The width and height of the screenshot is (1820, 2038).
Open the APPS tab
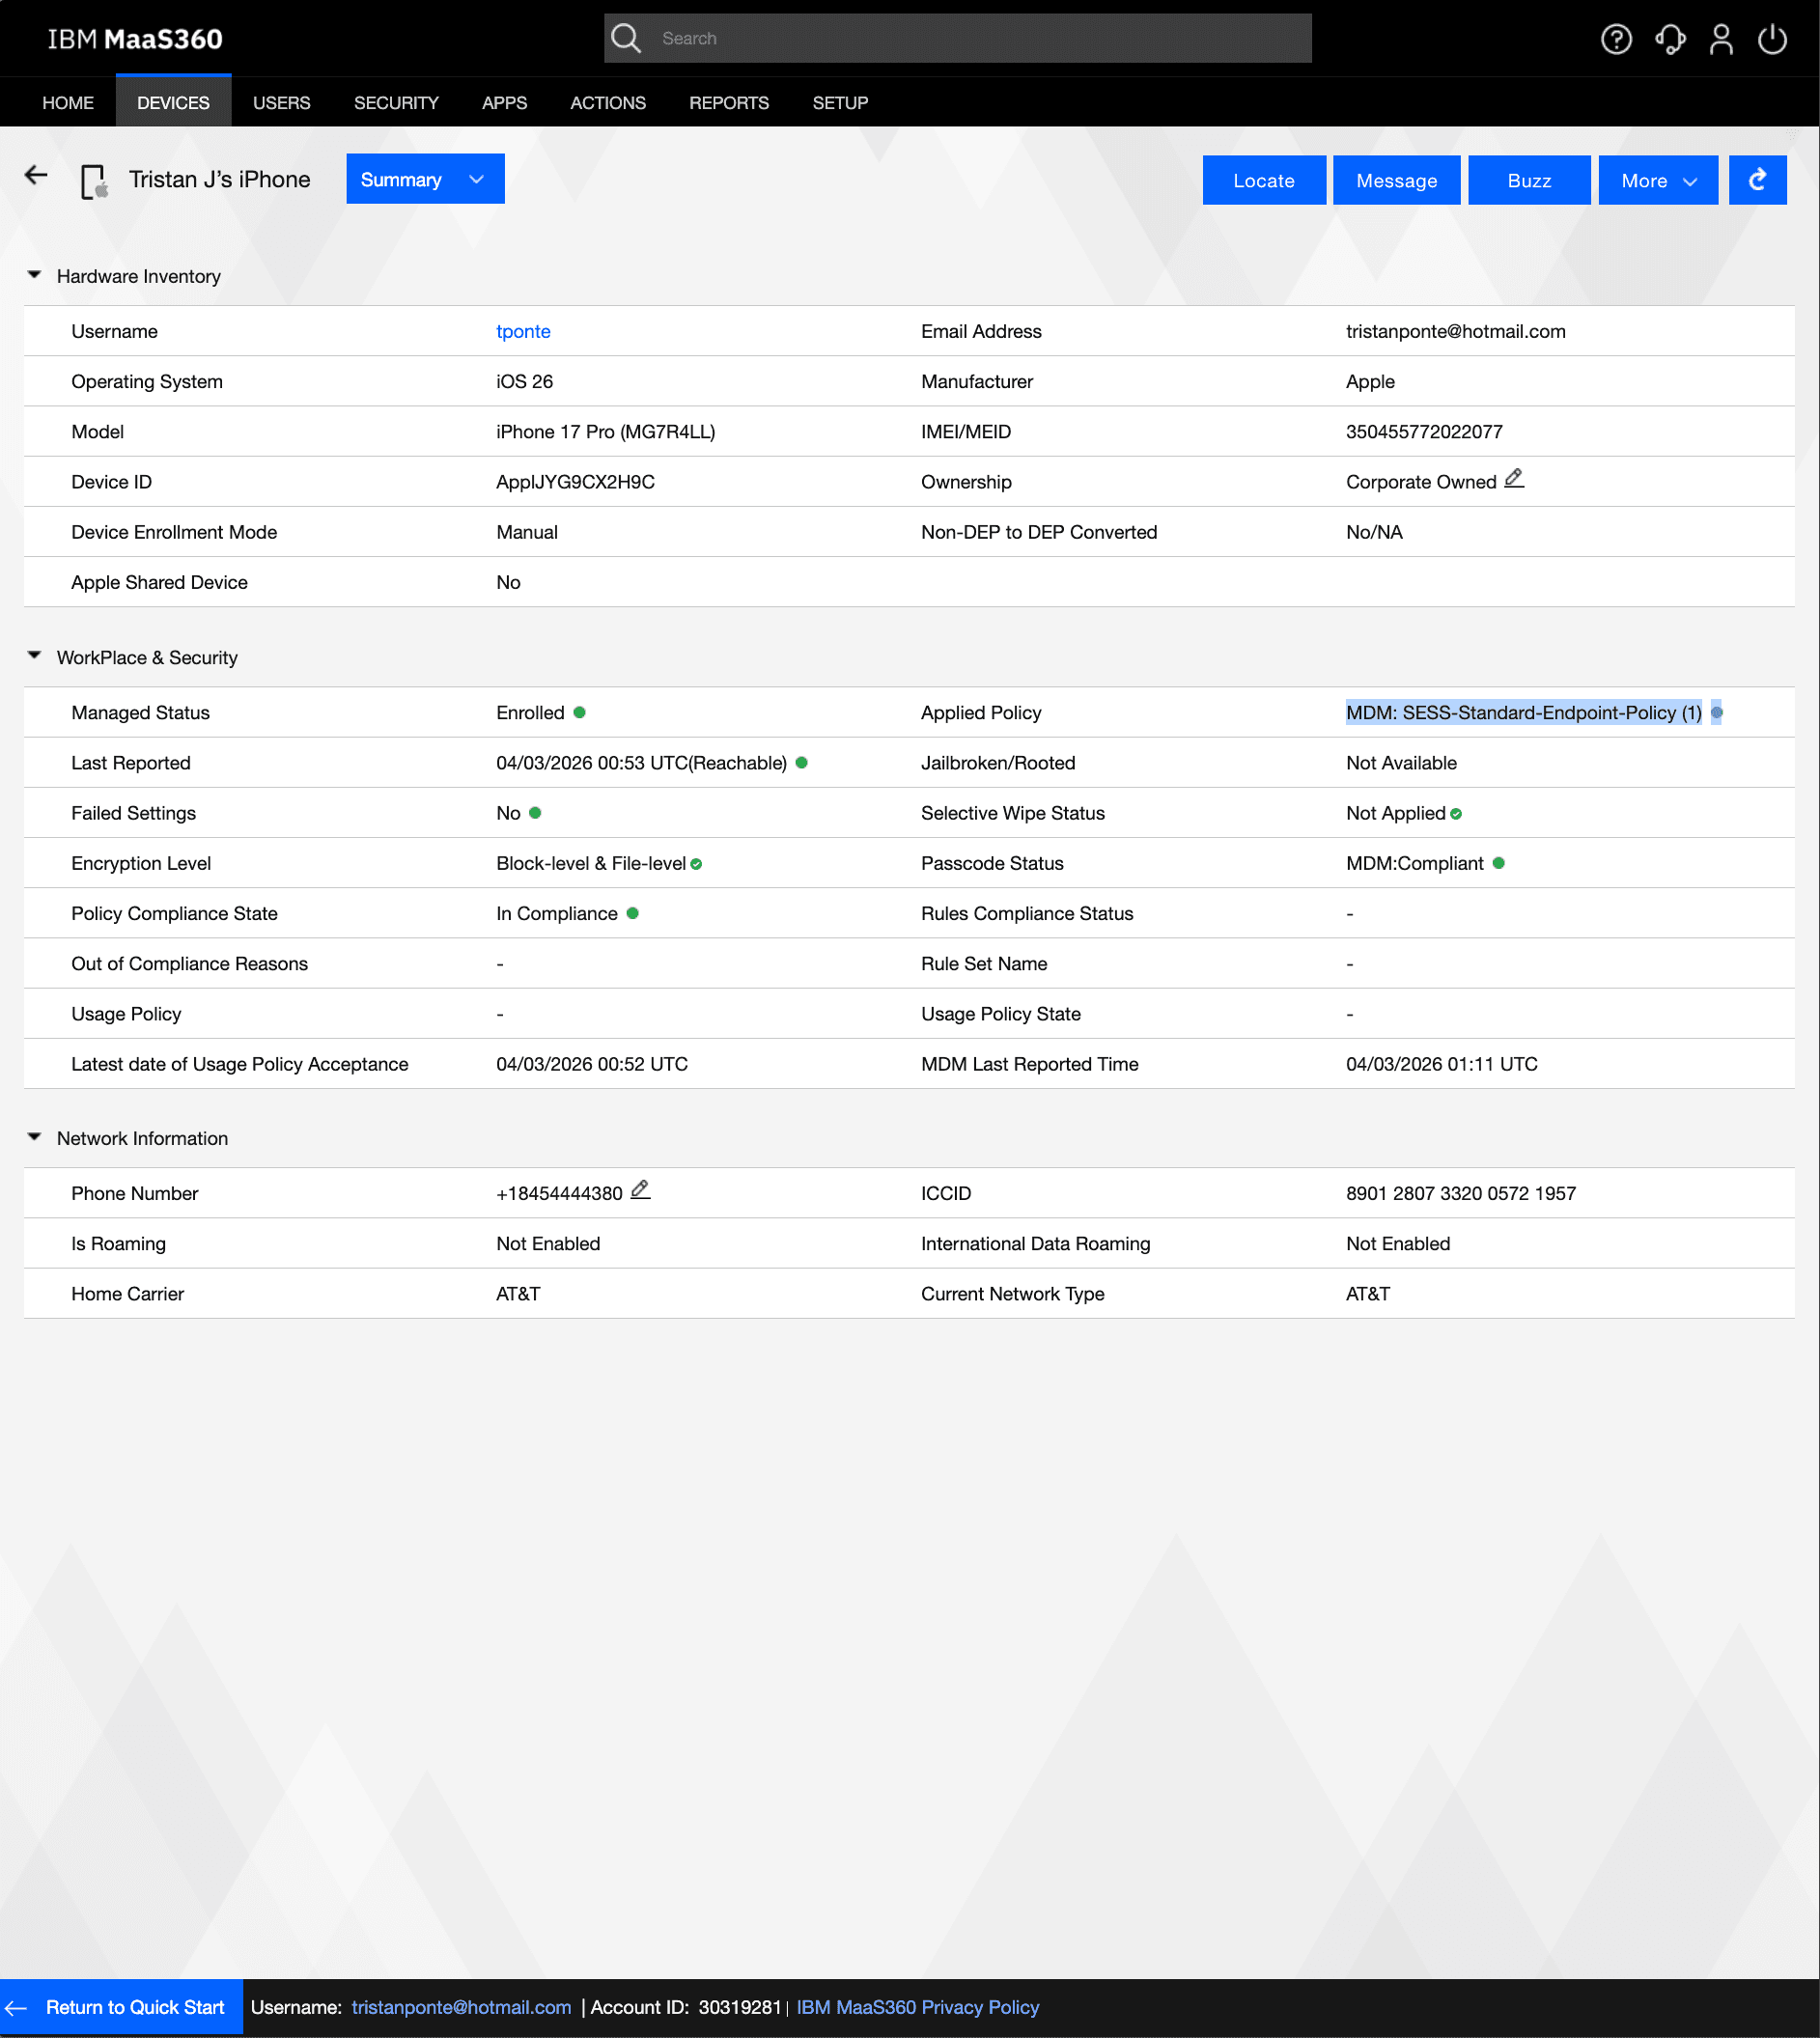[x=504, y=102]
